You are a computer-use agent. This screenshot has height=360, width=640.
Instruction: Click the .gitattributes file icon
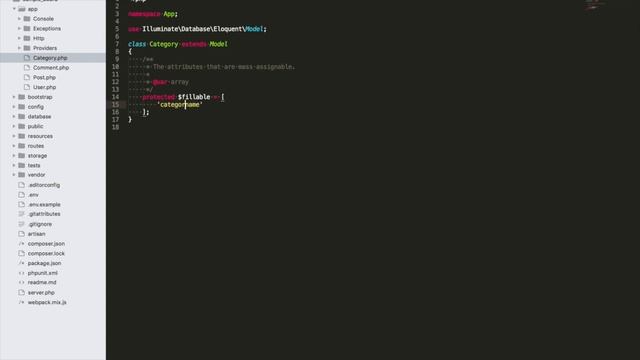click(22, 214)
